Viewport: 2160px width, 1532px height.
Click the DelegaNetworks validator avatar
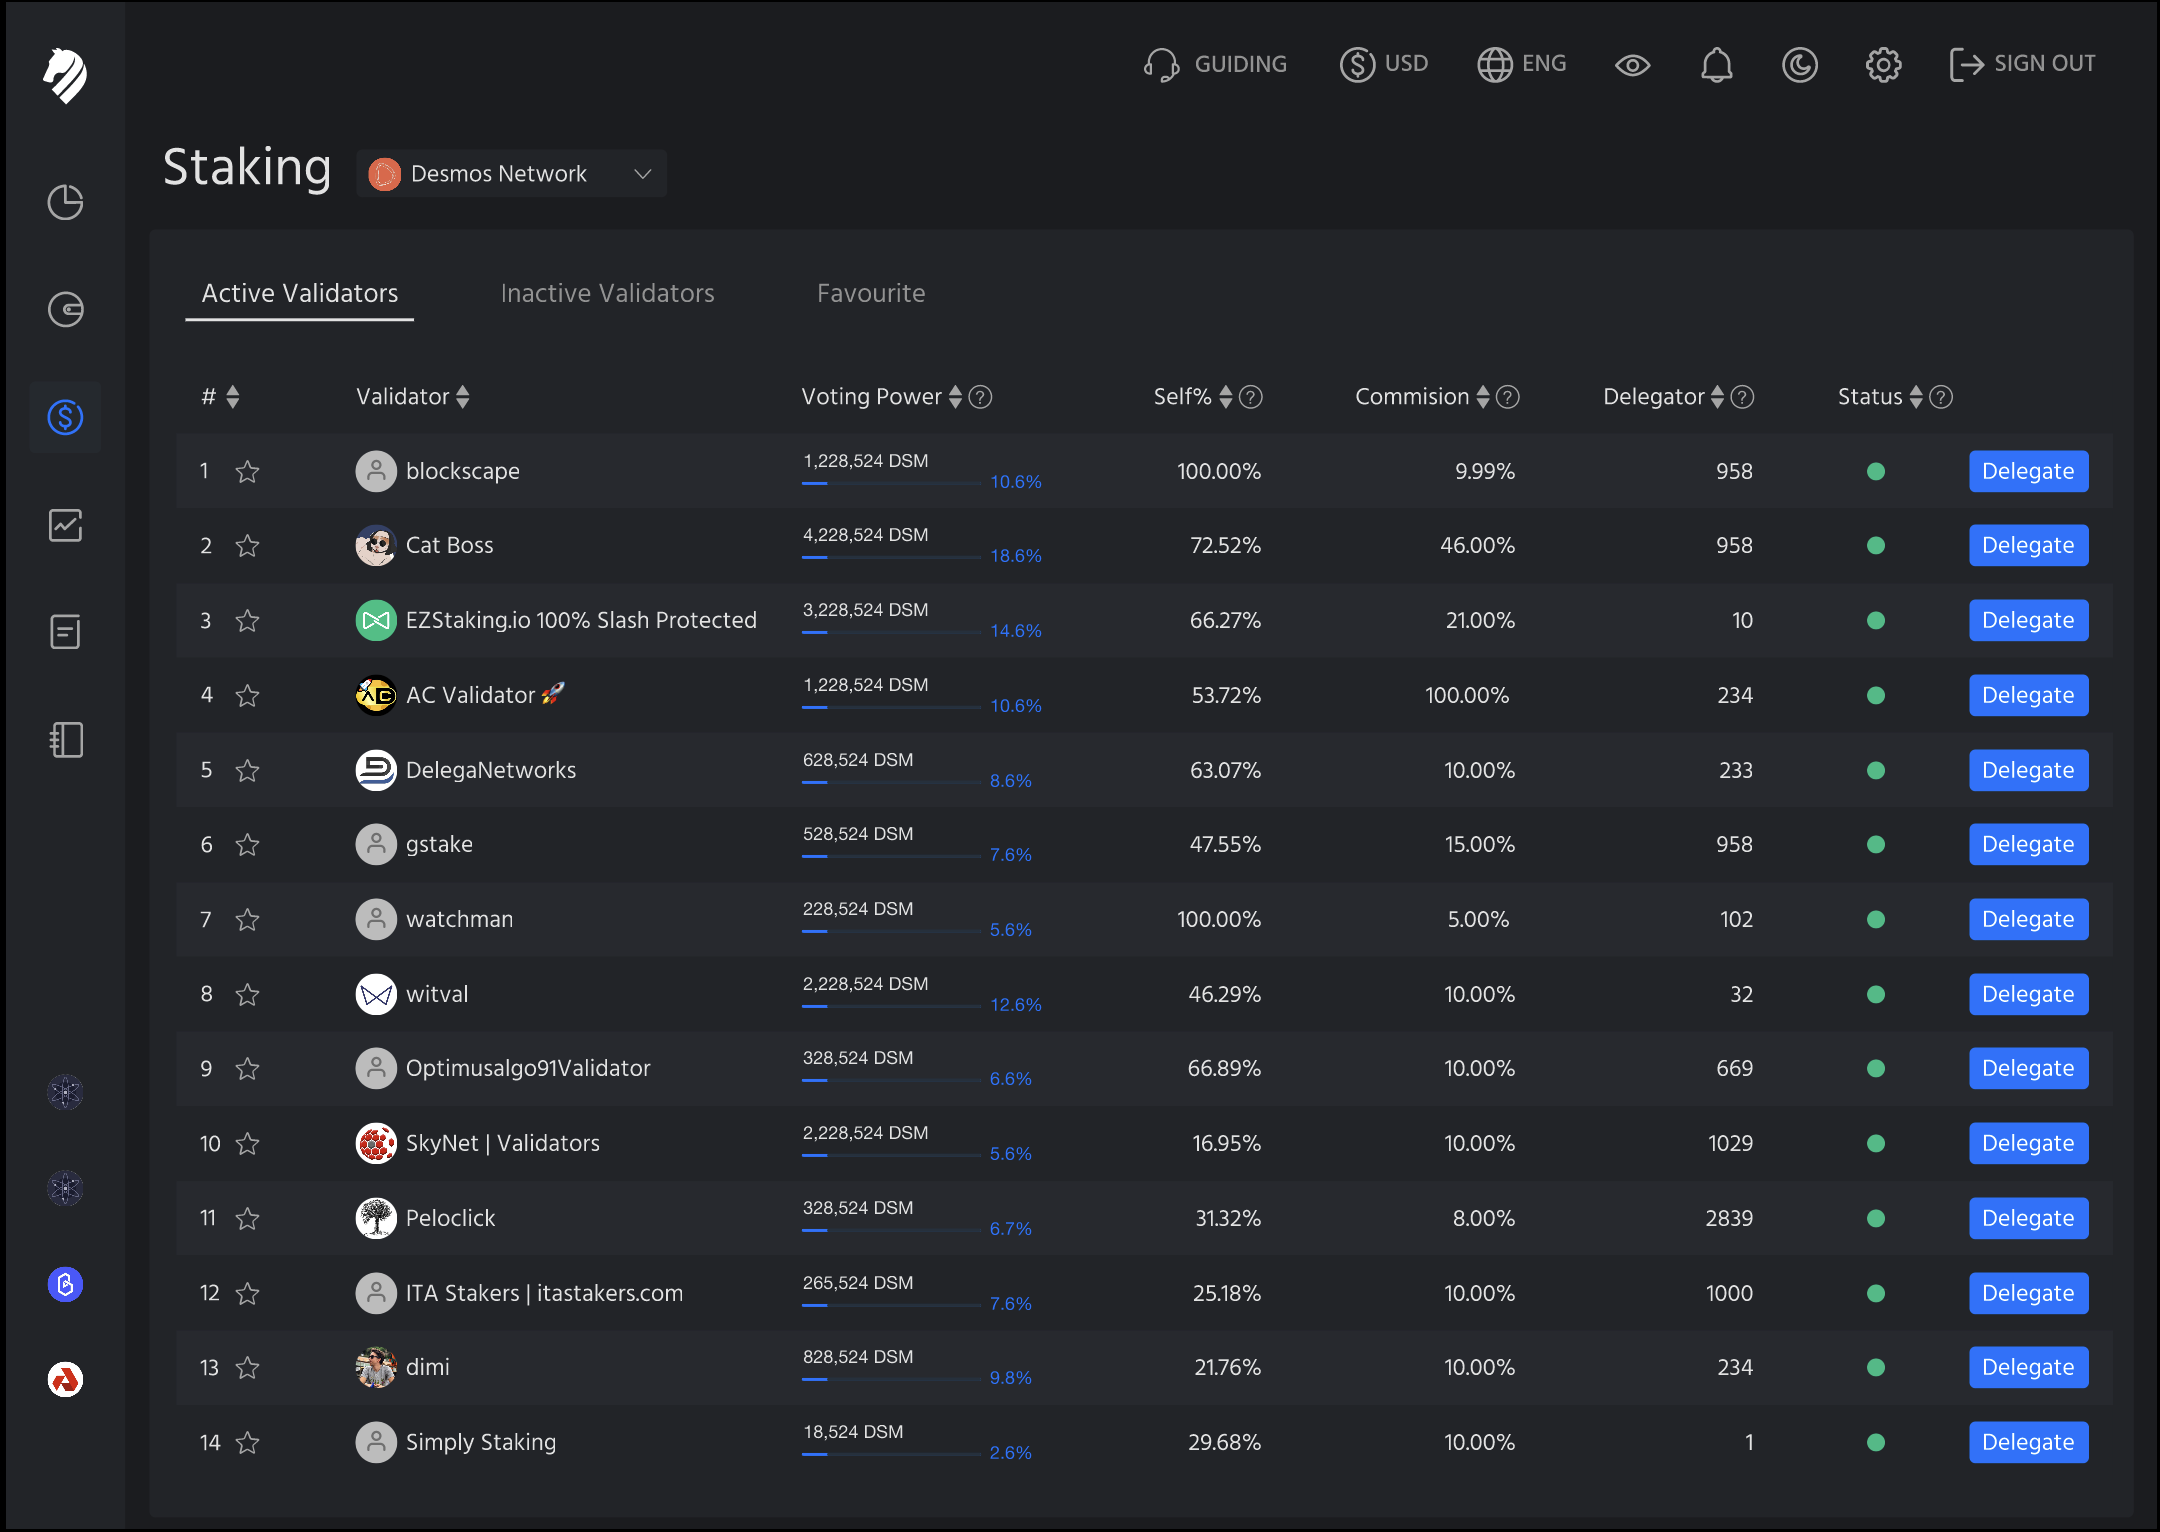point(376,770)
